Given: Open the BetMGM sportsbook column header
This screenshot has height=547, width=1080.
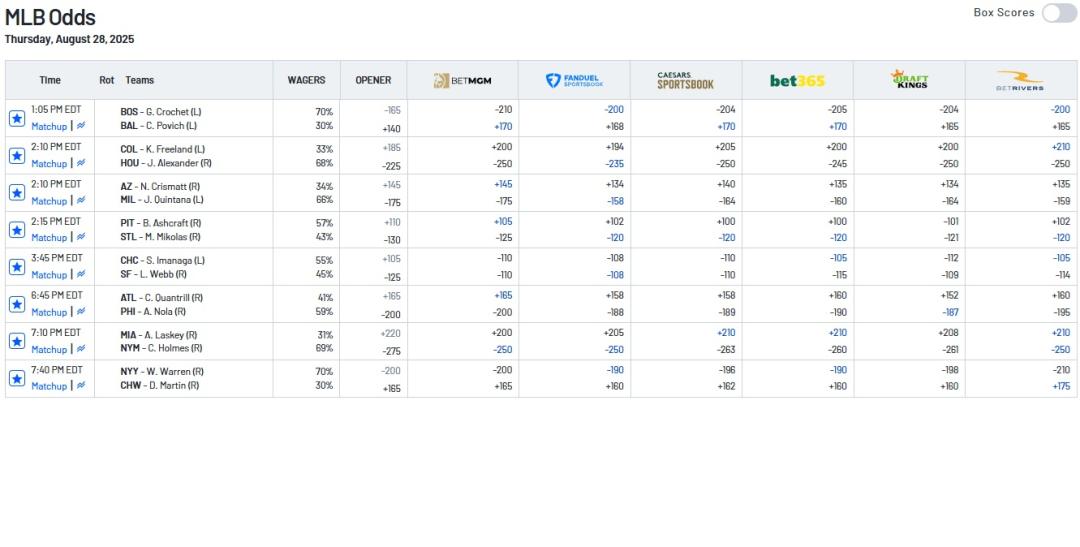Looking at the screenshot, I should click(x=462, y=80).
